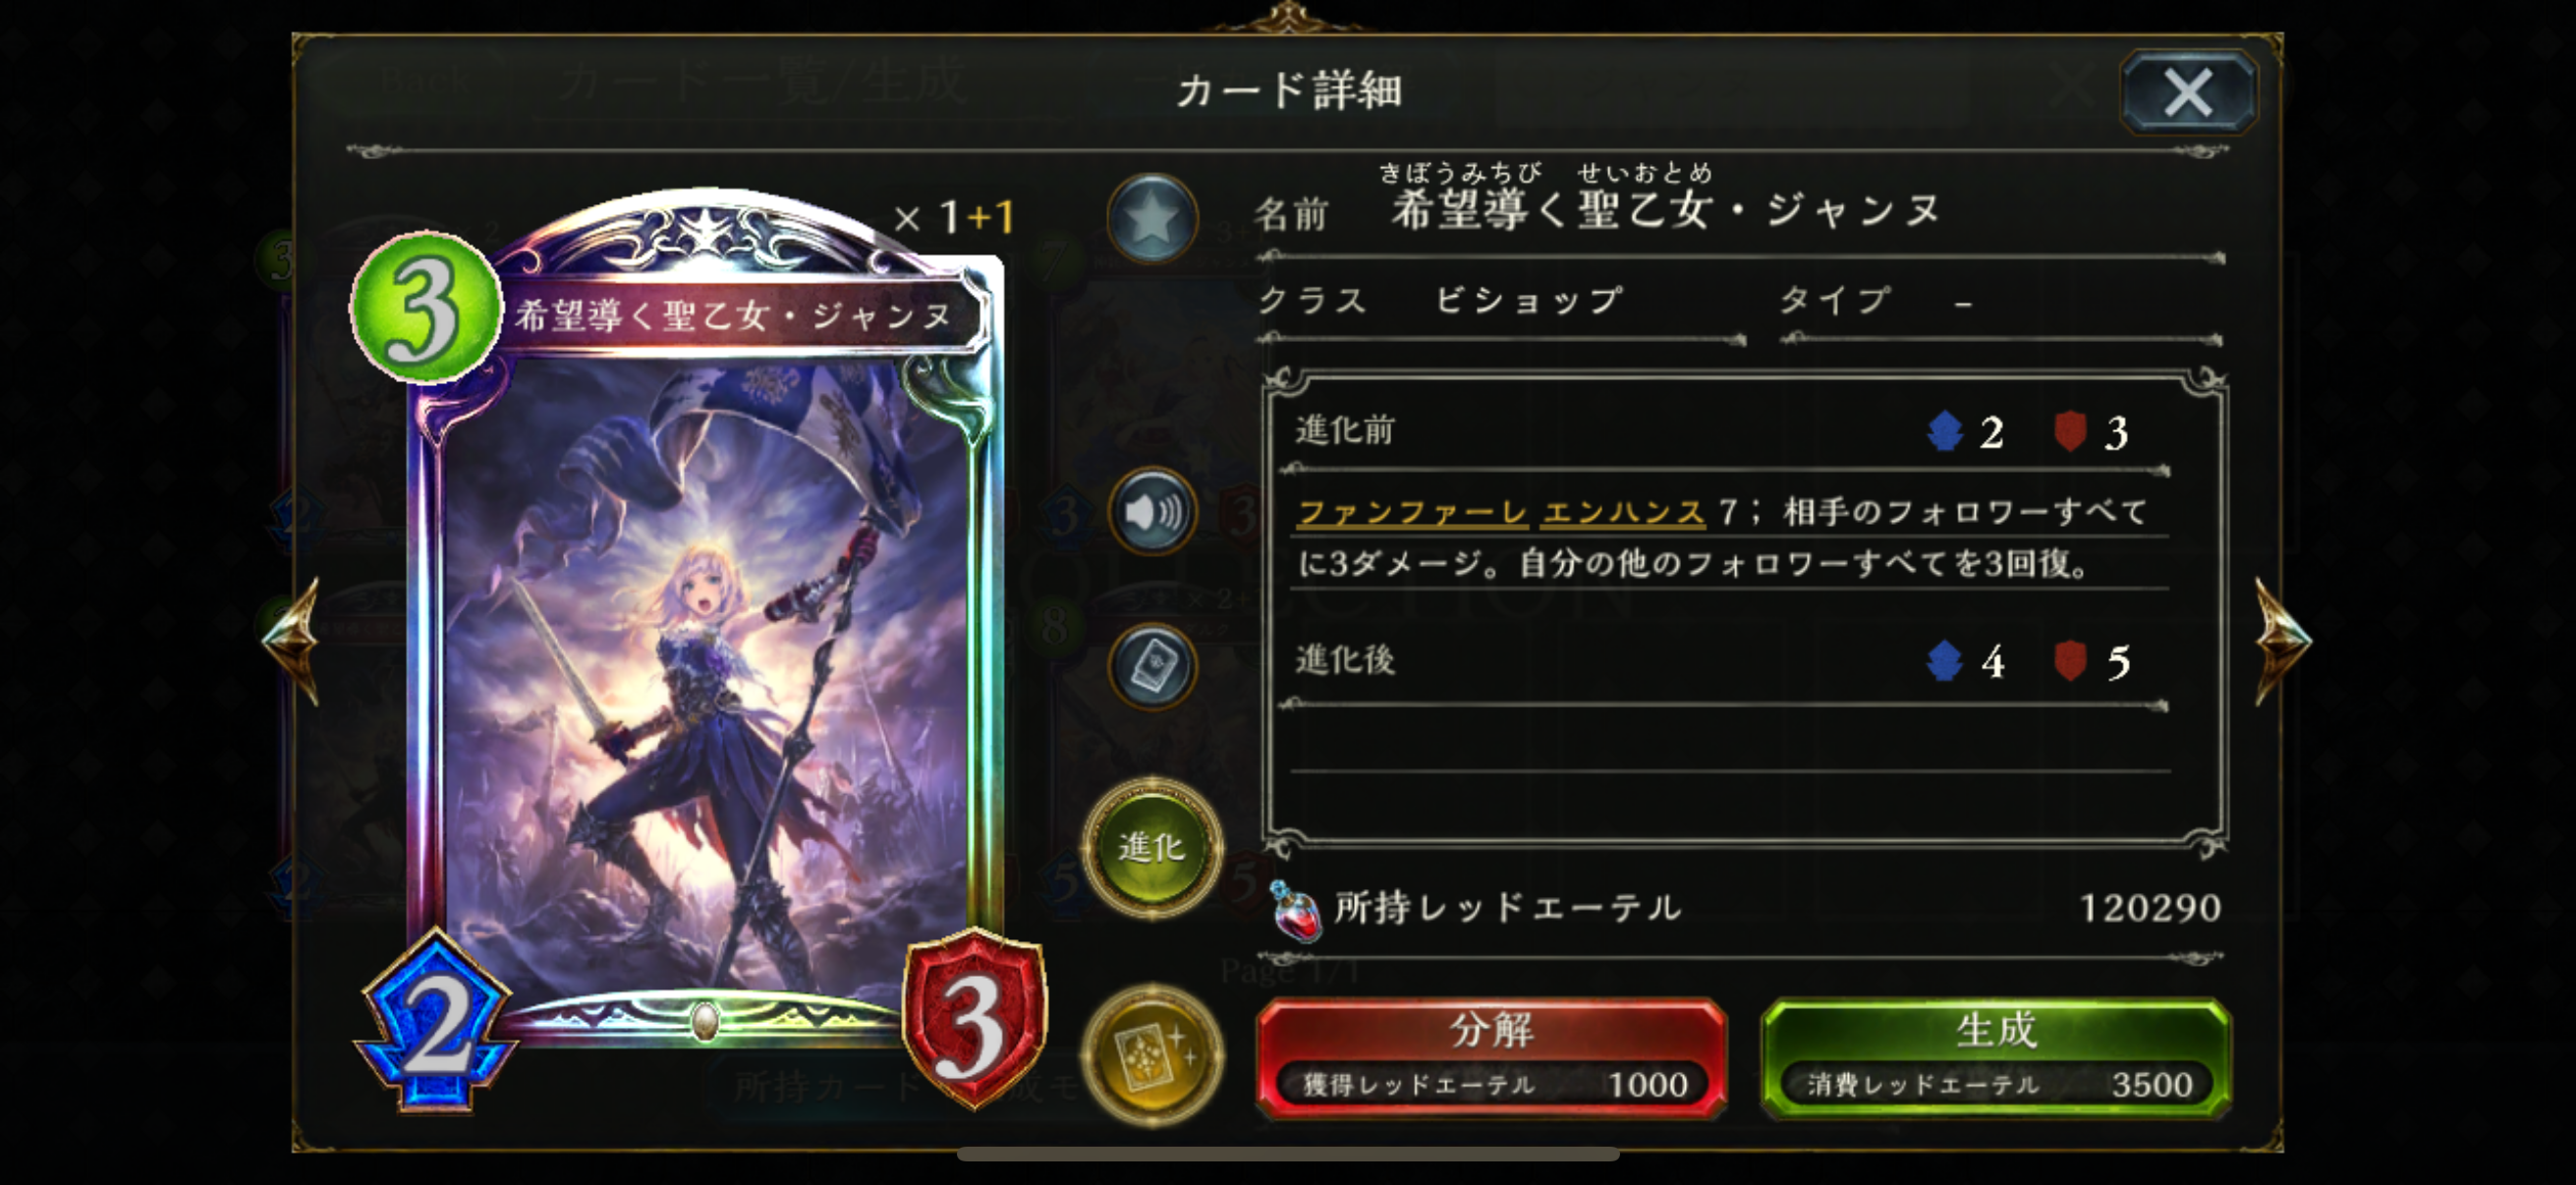
Task: Click the 進化後 blue attack icon
Action: click(1944, 661)
